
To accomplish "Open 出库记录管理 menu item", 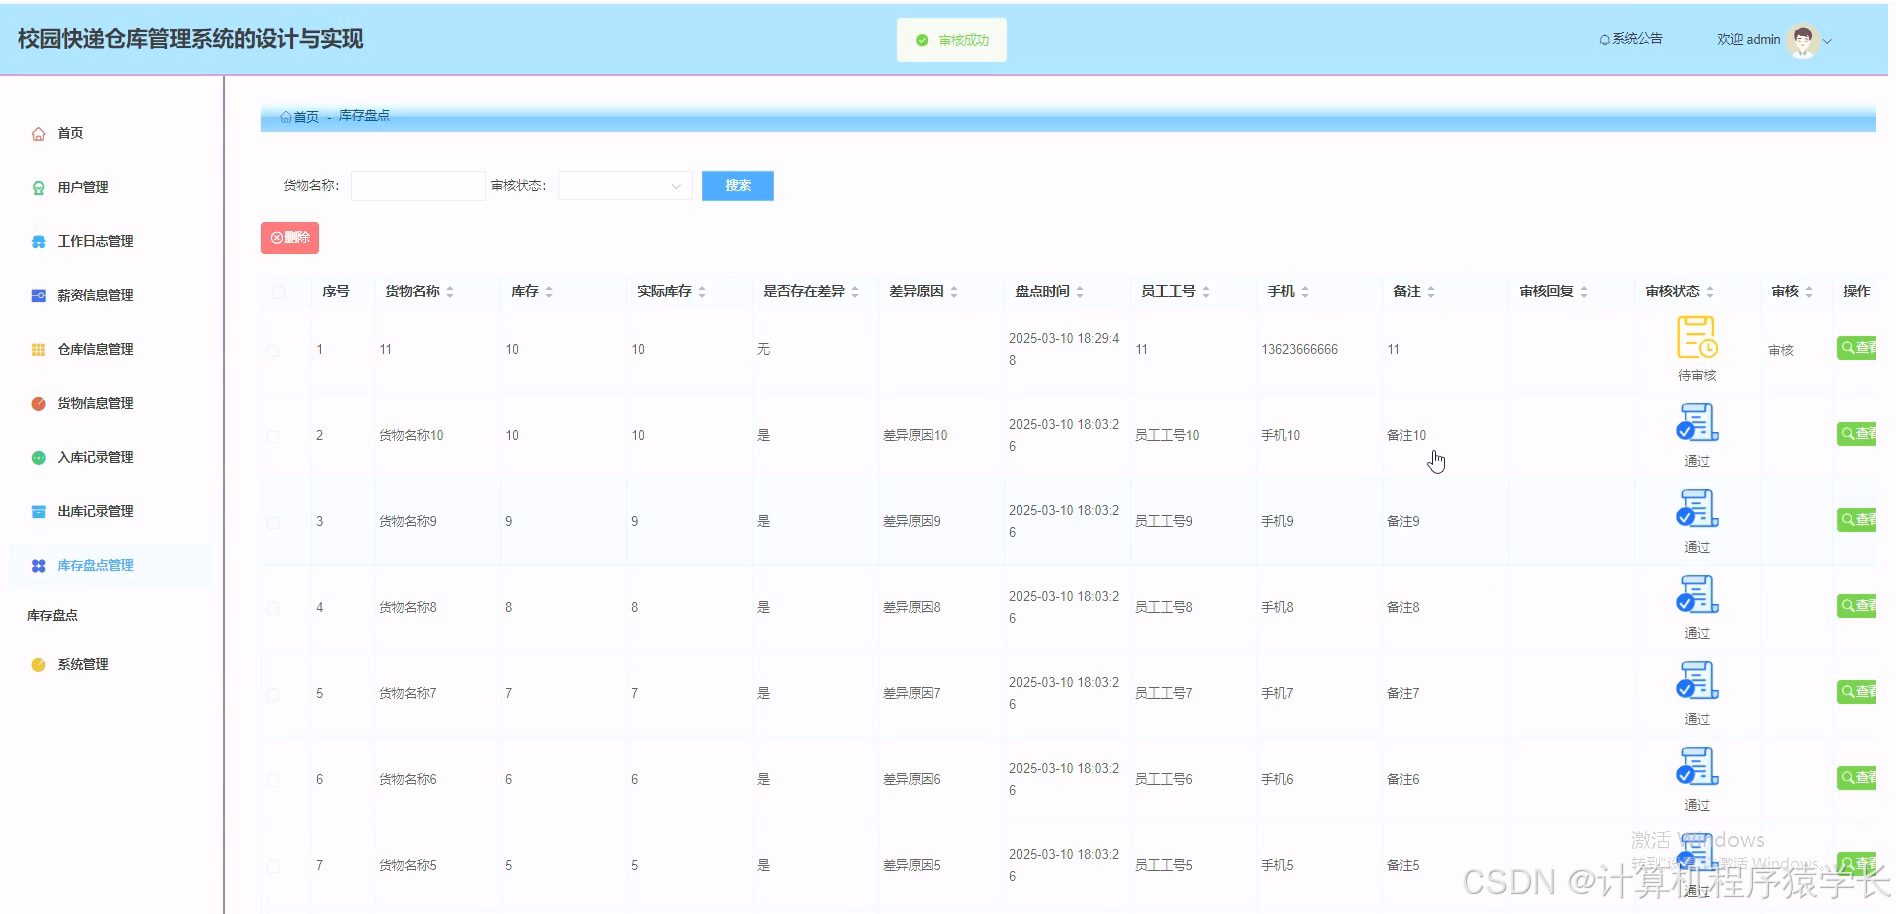I will click(38, 511).
